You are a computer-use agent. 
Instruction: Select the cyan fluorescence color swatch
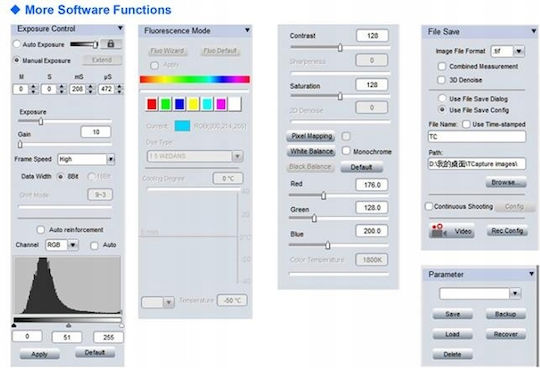pyautogui.click(x=207, y=104)
